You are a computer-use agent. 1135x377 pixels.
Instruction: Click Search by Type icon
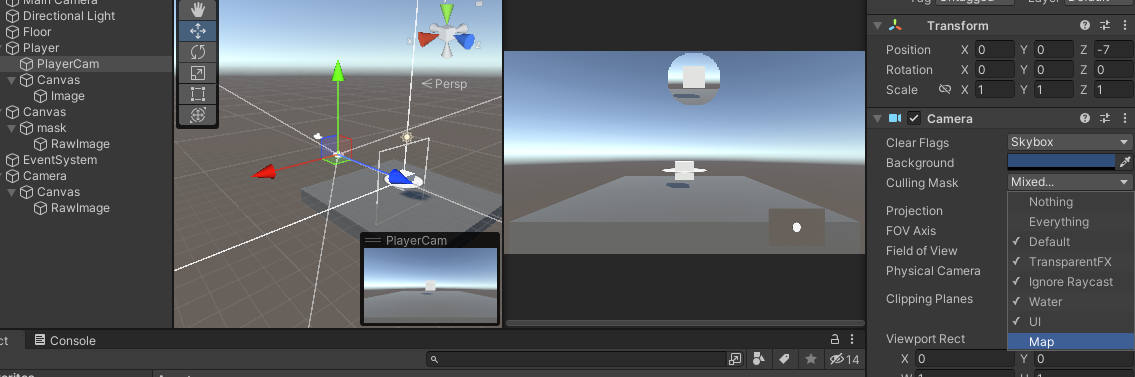[758, 359]
